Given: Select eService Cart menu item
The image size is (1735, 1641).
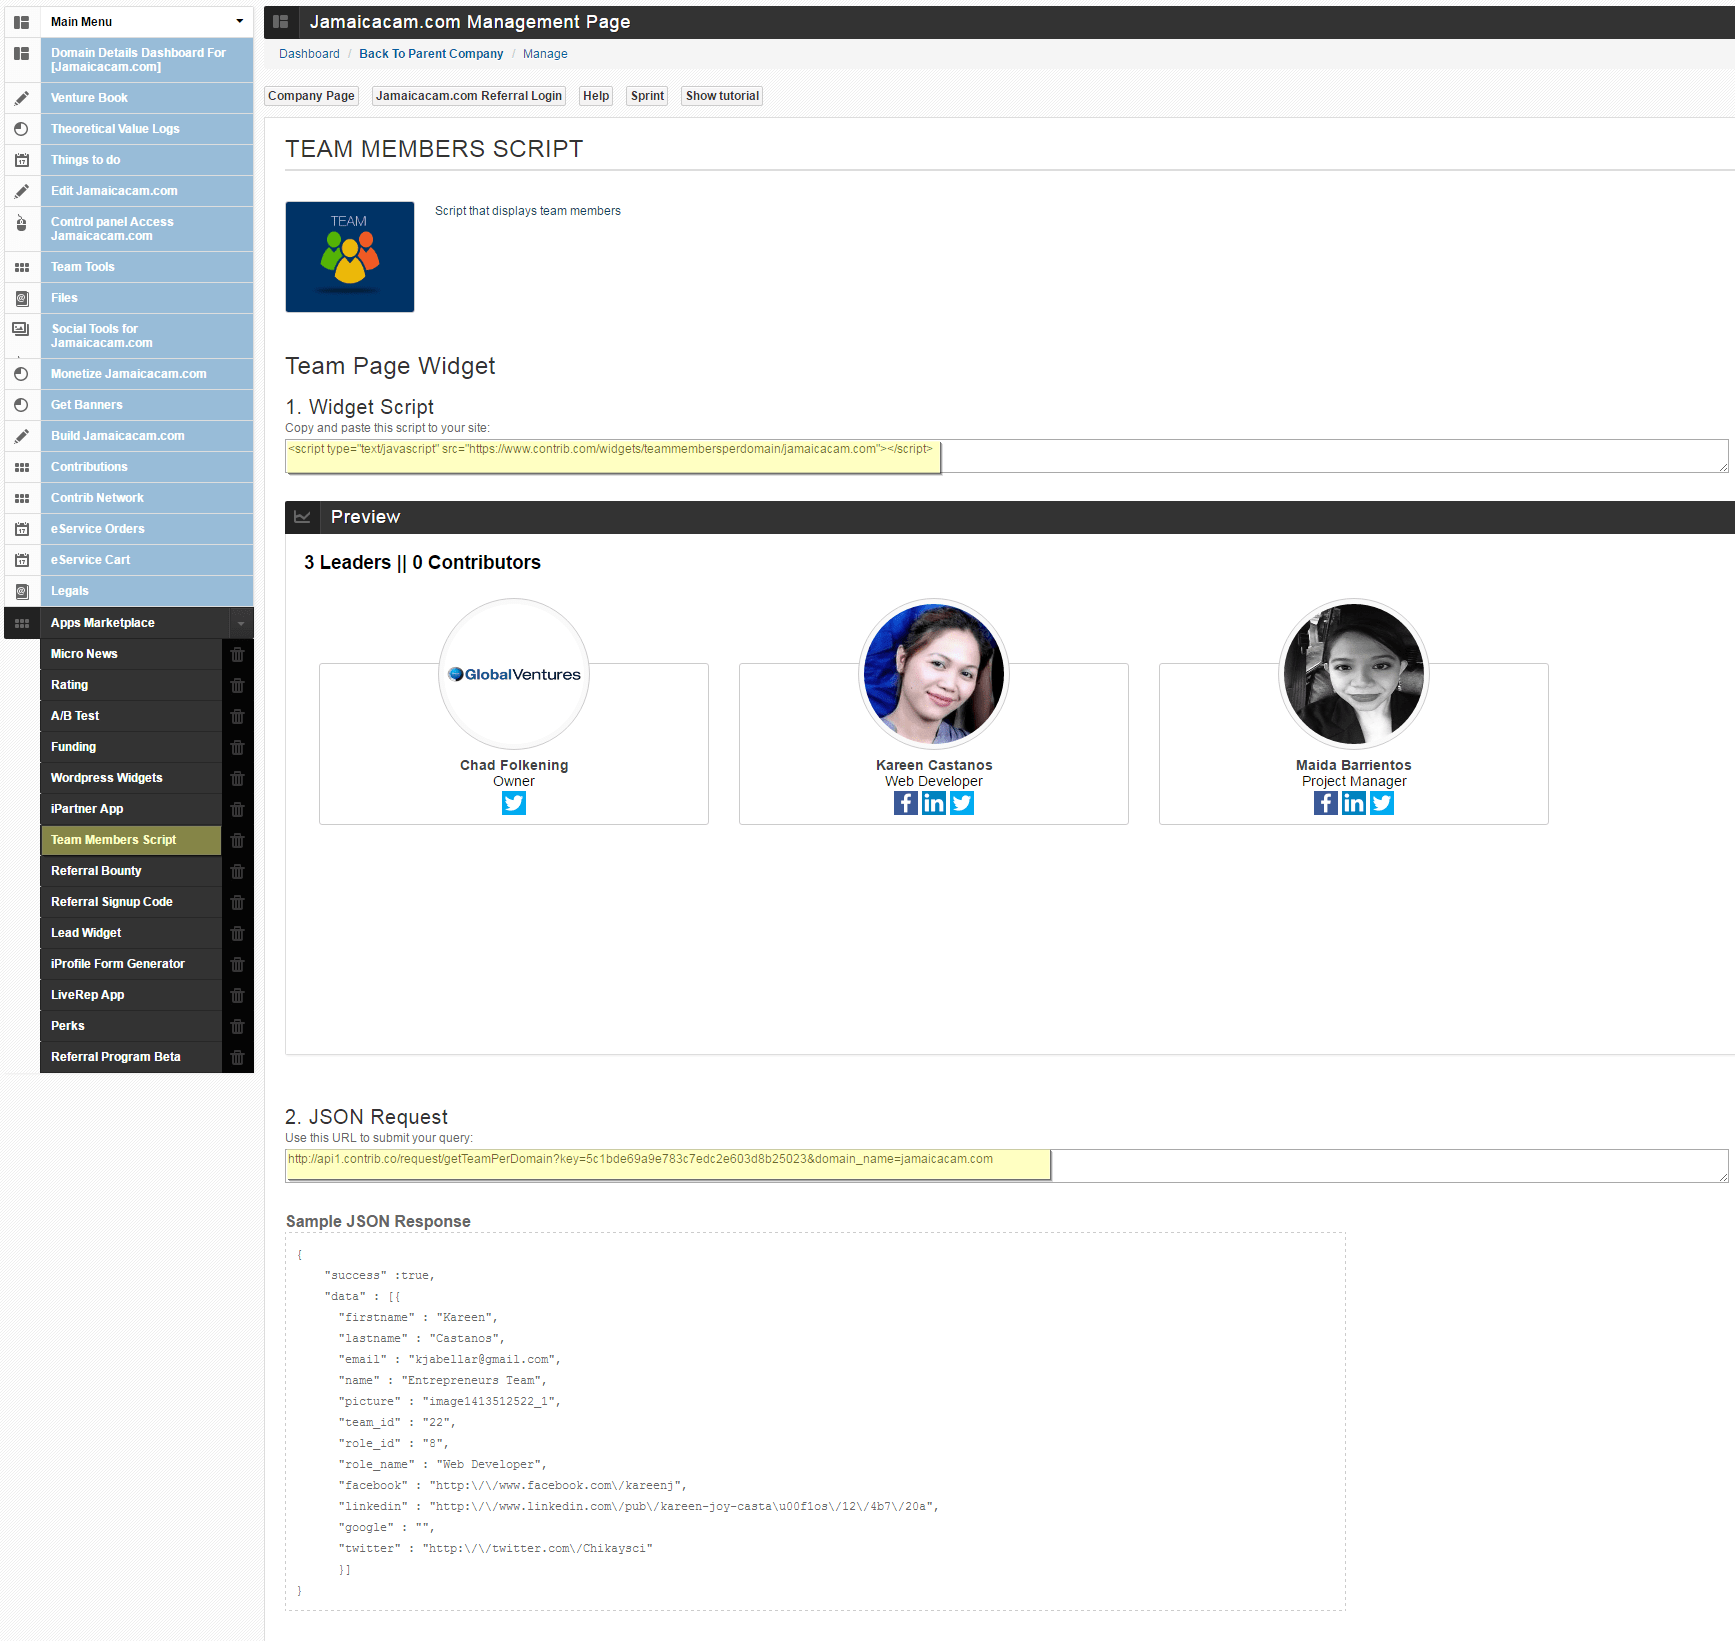Looking at the screenshot, I should (147, 560).
